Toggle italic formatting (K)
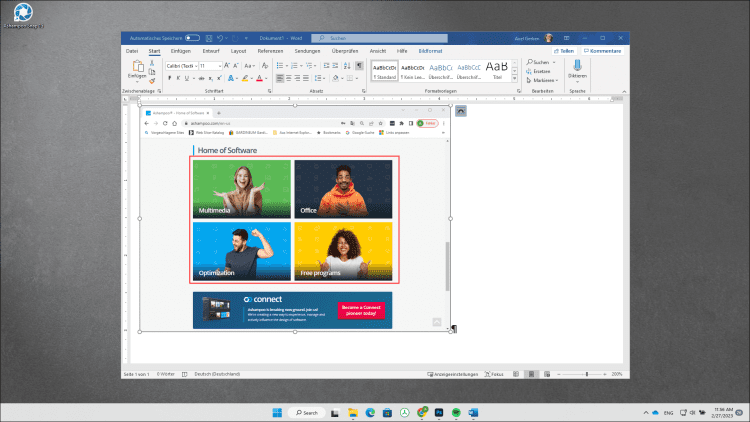750x422 pixels. tap(178, 78)
